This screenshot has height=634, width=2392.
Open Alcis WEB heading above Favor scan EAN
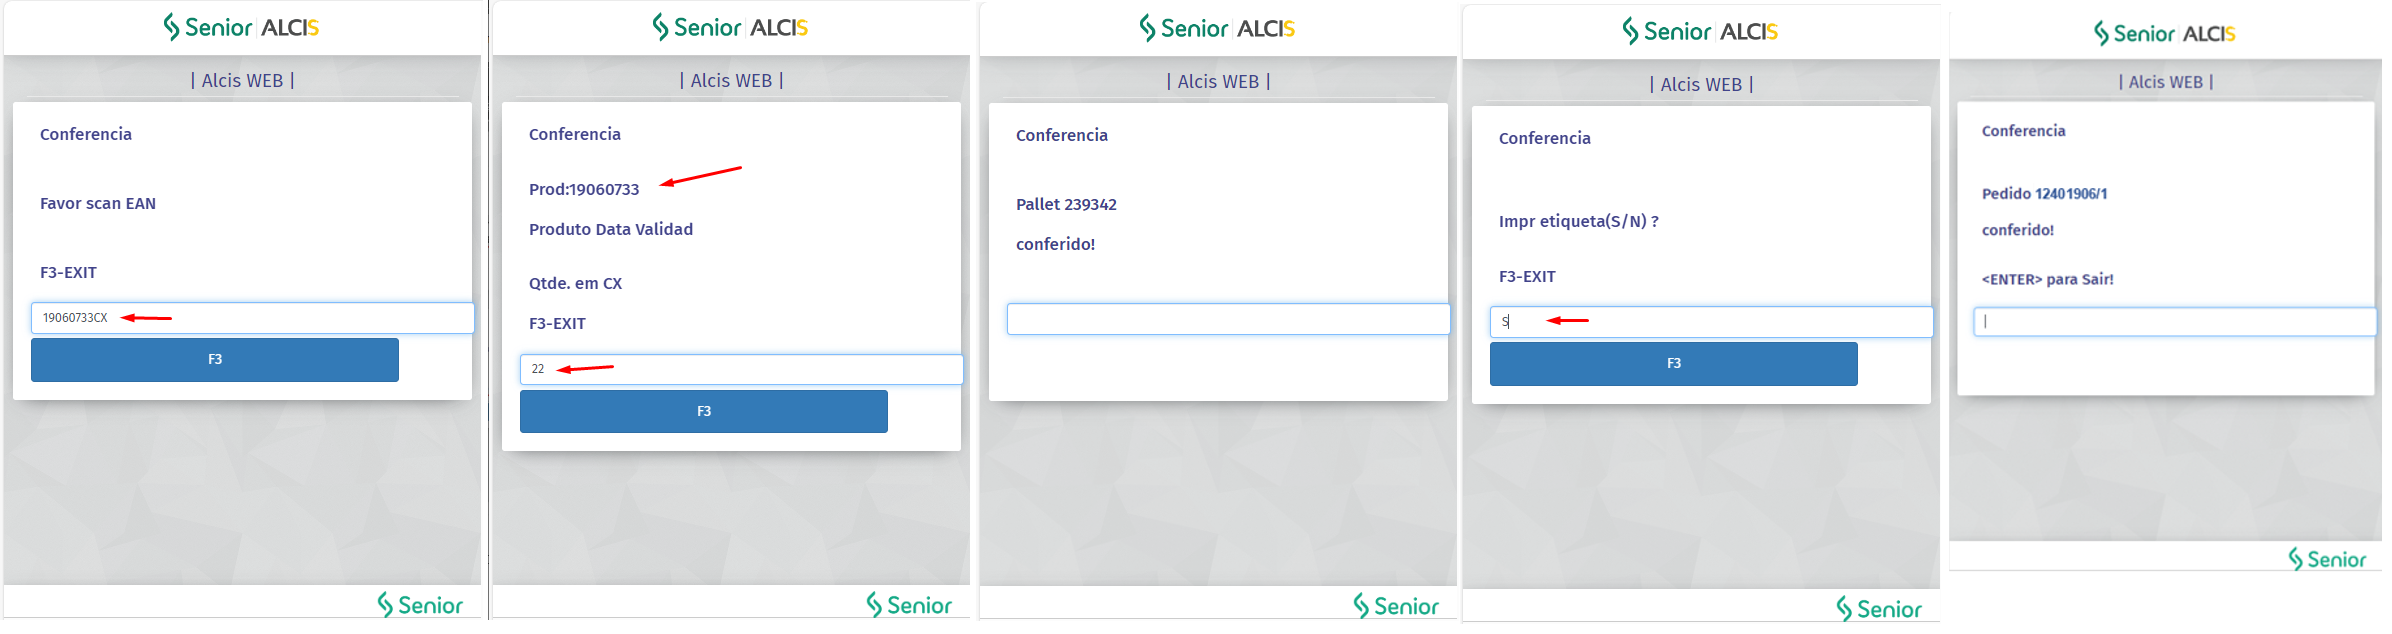pyautogui.click(x=242, y=80)
